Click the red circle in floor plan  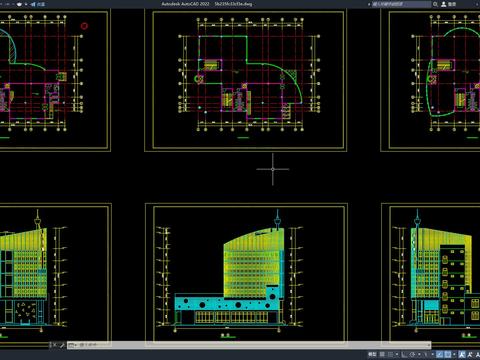point(84,26)
